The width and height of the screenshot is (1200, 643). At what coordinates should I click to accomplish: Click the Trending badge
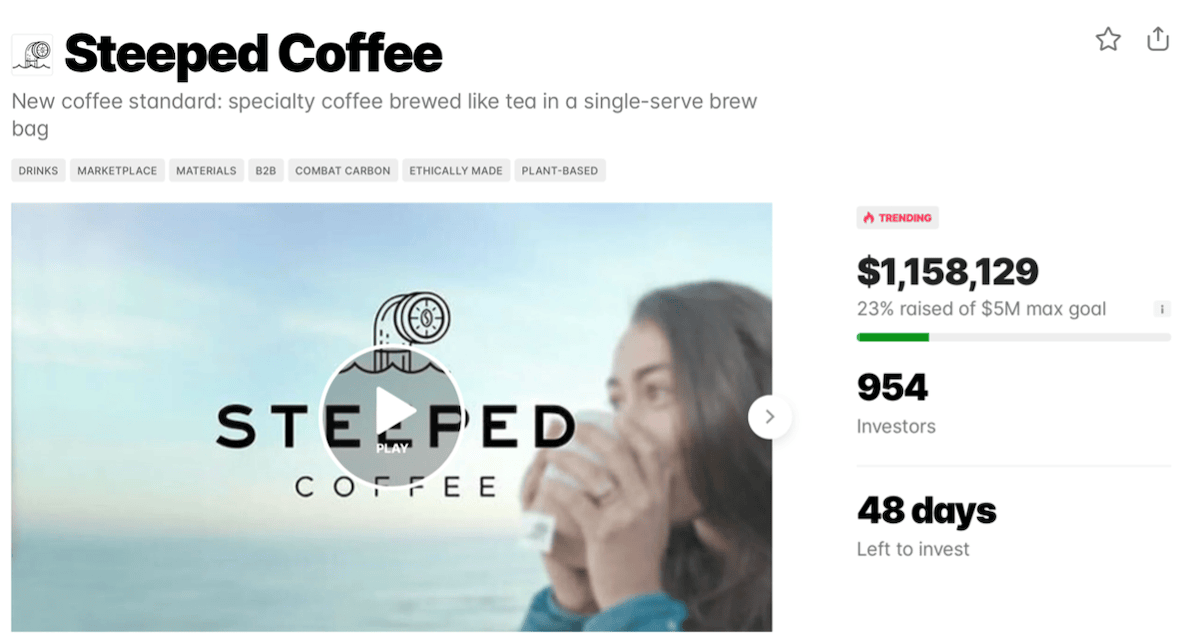897,217
